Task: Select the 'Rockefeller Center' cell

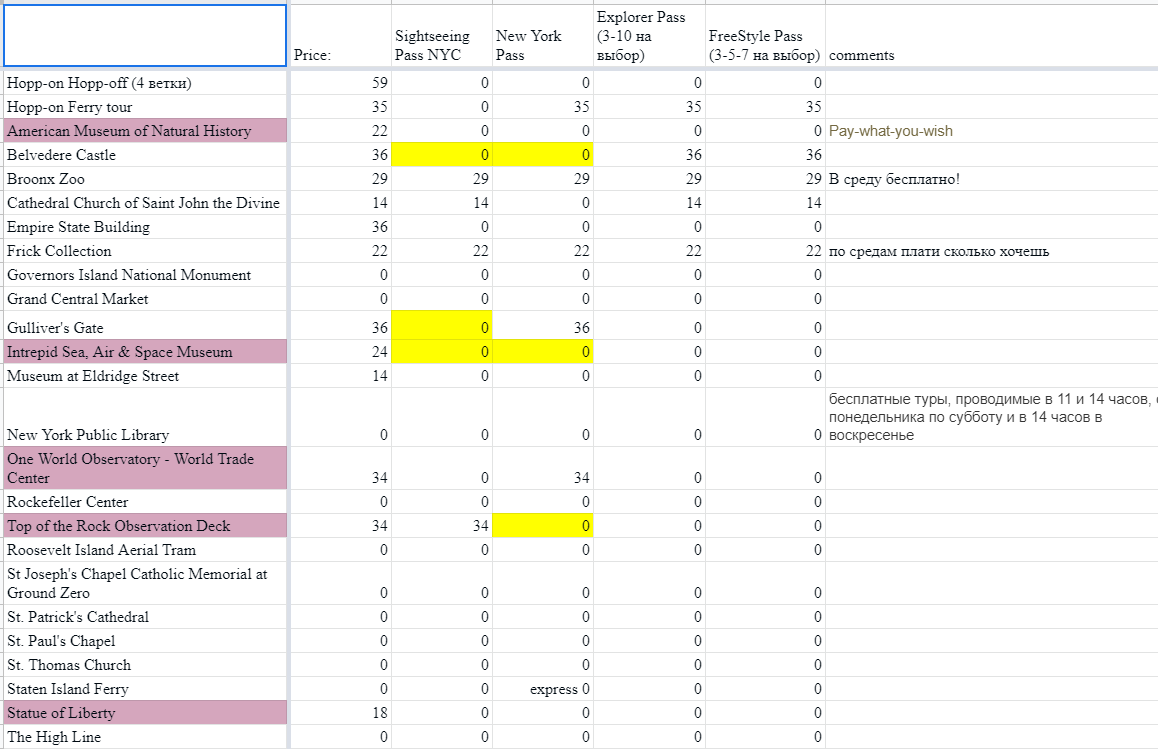Action: click(145, 502)
